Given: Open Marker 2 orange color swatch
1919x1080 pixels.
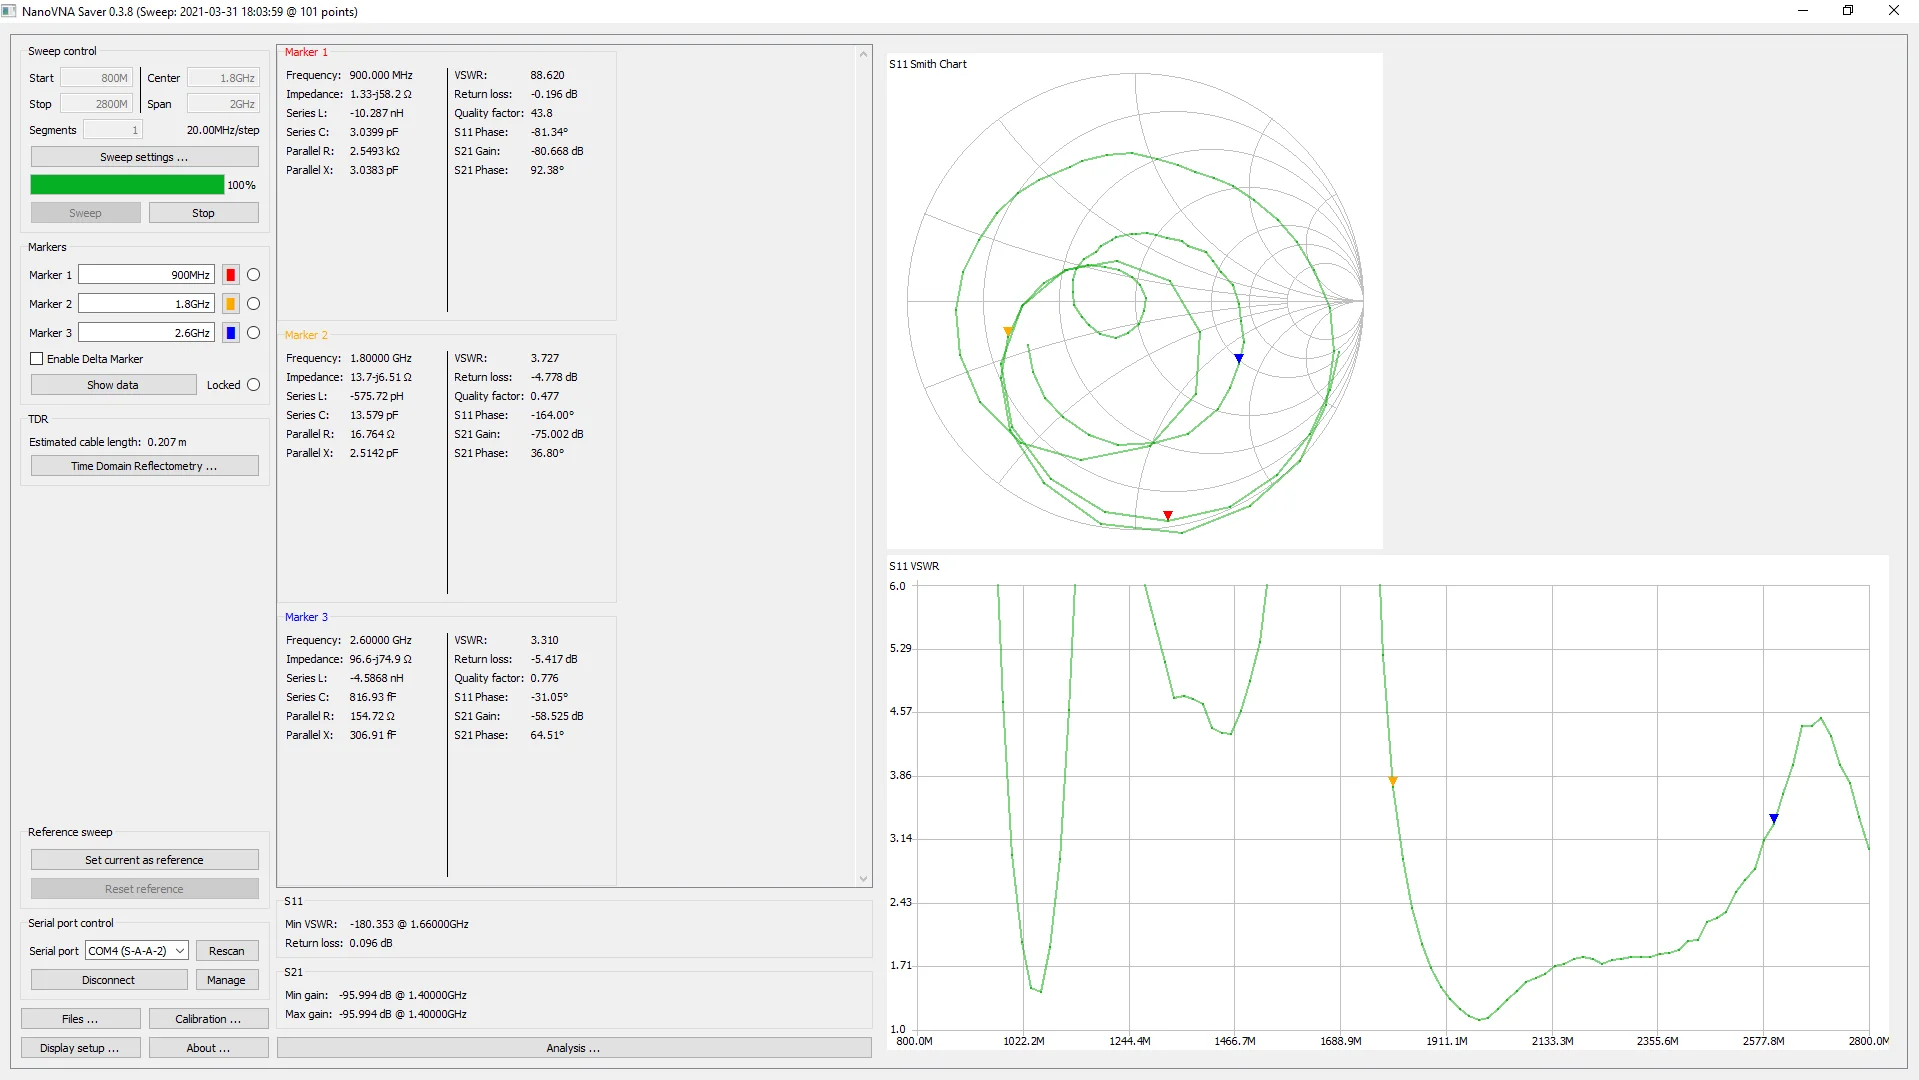Looking at the screenshot, I should pyautogui.click(x=231, y=304).
